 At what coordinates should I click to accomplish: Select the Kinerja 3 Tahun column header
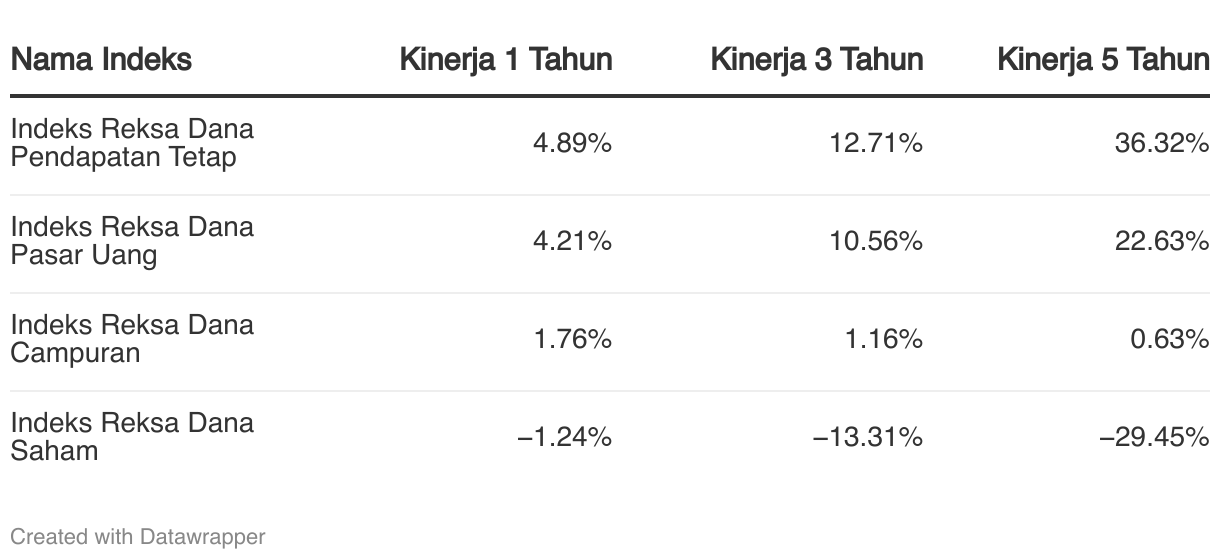tap(817, 59)
